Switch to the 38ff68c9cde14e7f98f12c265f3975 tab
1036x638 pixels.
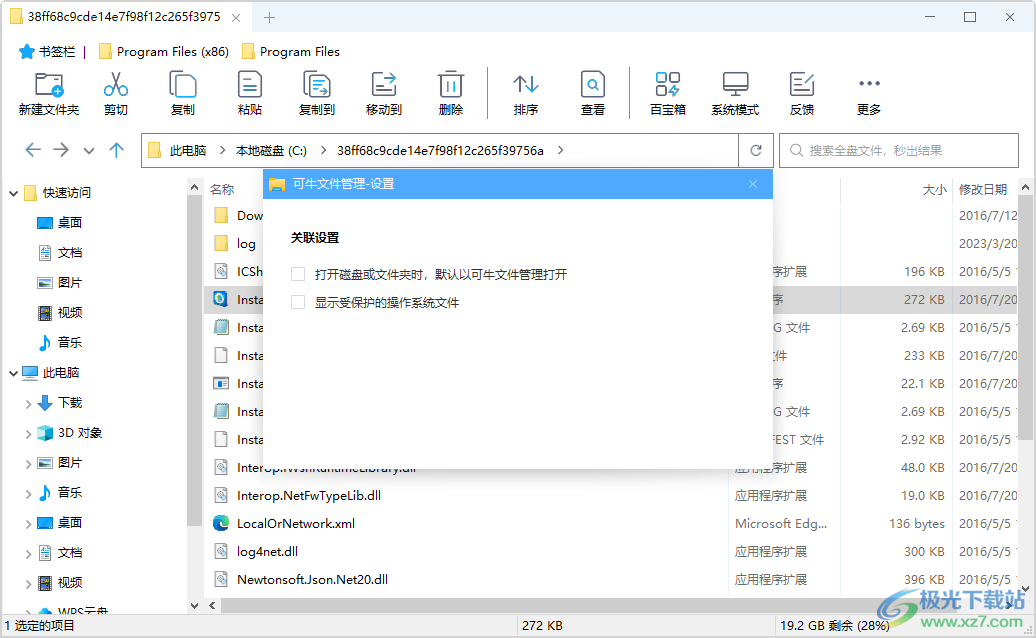(x=124, y=17)
